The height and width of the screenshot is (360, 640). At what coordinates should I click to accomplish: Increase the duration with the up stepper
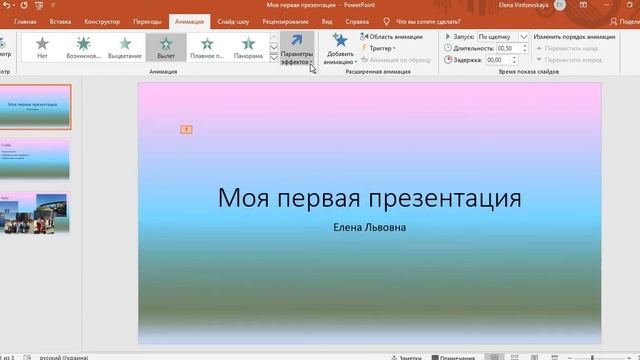(x=525, y=46)
